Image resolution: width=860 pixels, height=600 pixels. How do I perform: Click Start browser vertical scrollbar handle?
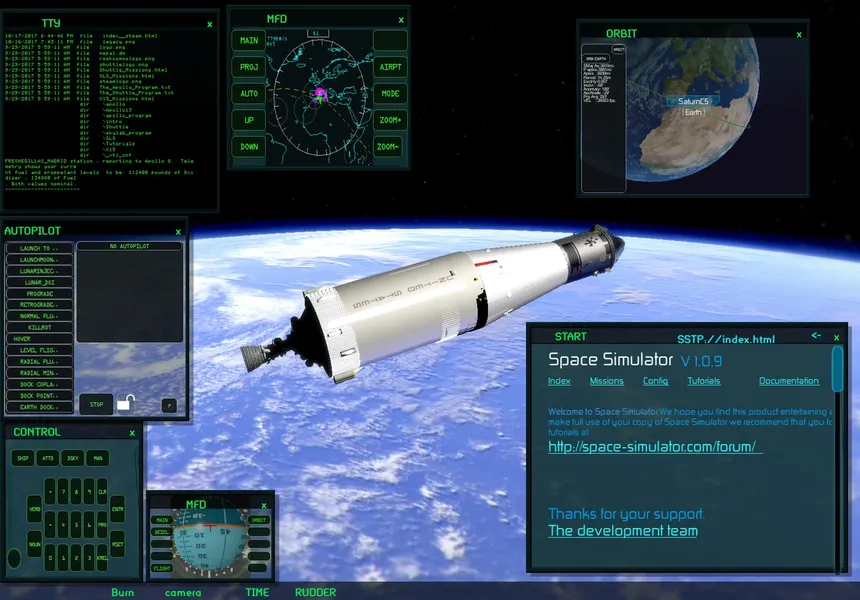click(837, 369)
